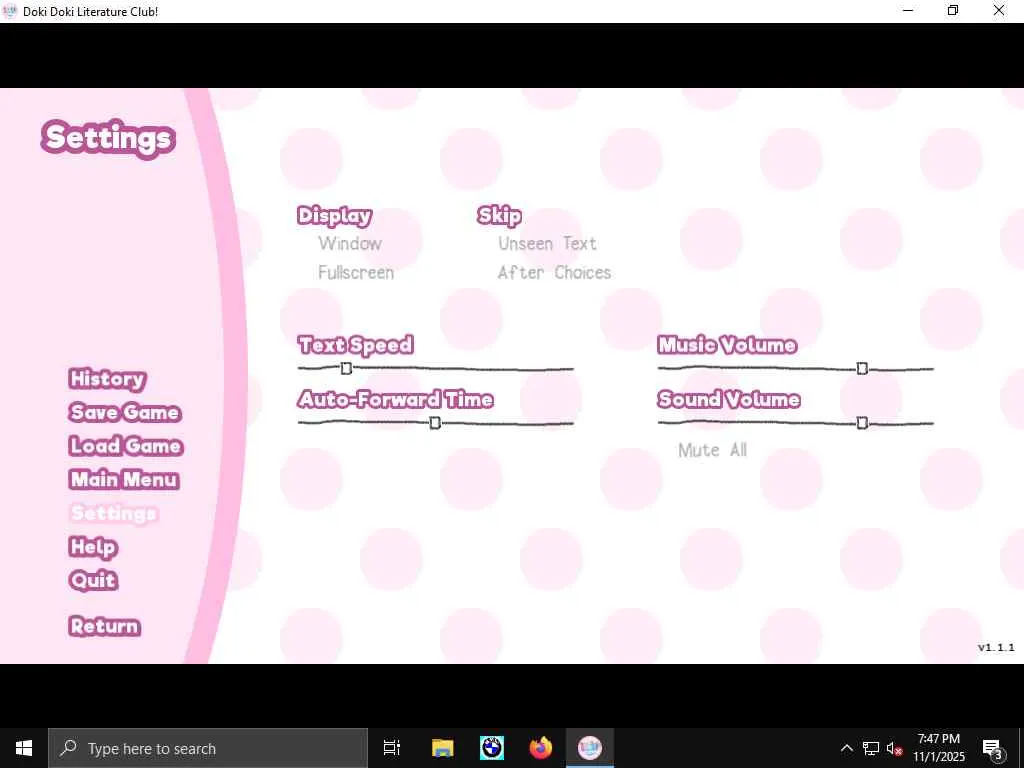The image size is (1024, 768).
Task: Click the Text Speed slider handle
Action: pyautogui.click(x=346, y=369)
